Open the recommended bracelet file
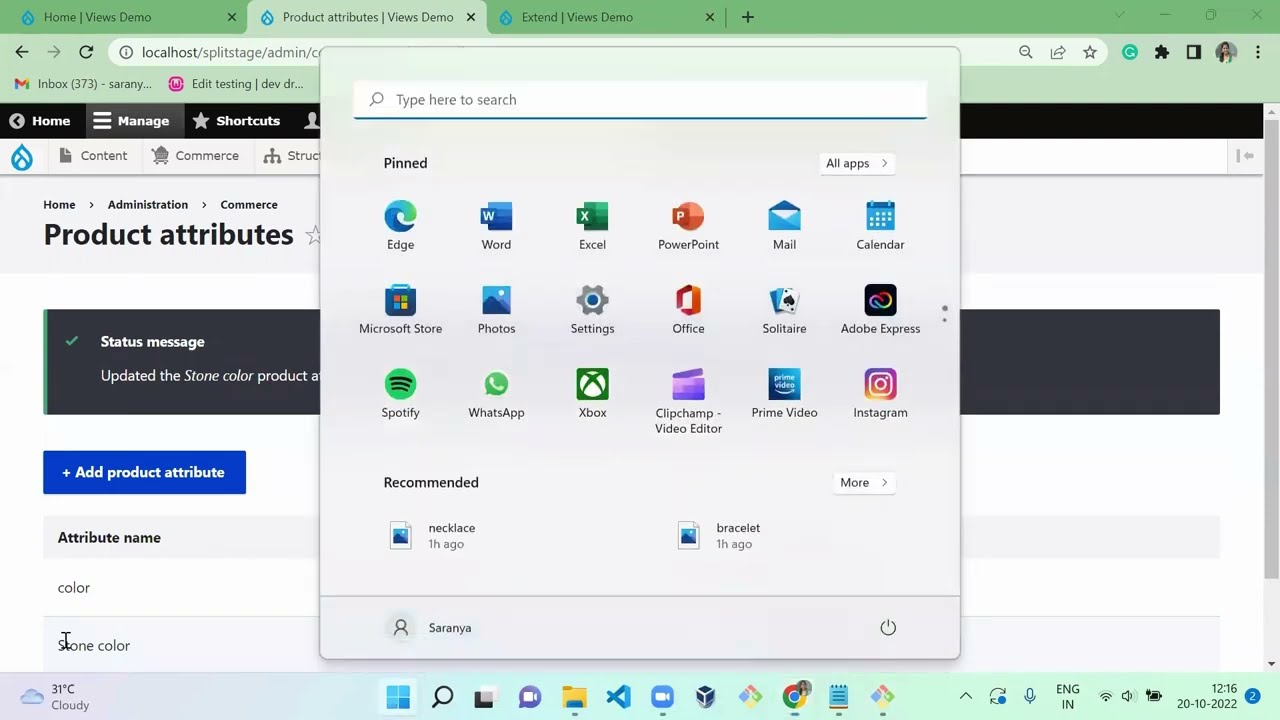 718,535
